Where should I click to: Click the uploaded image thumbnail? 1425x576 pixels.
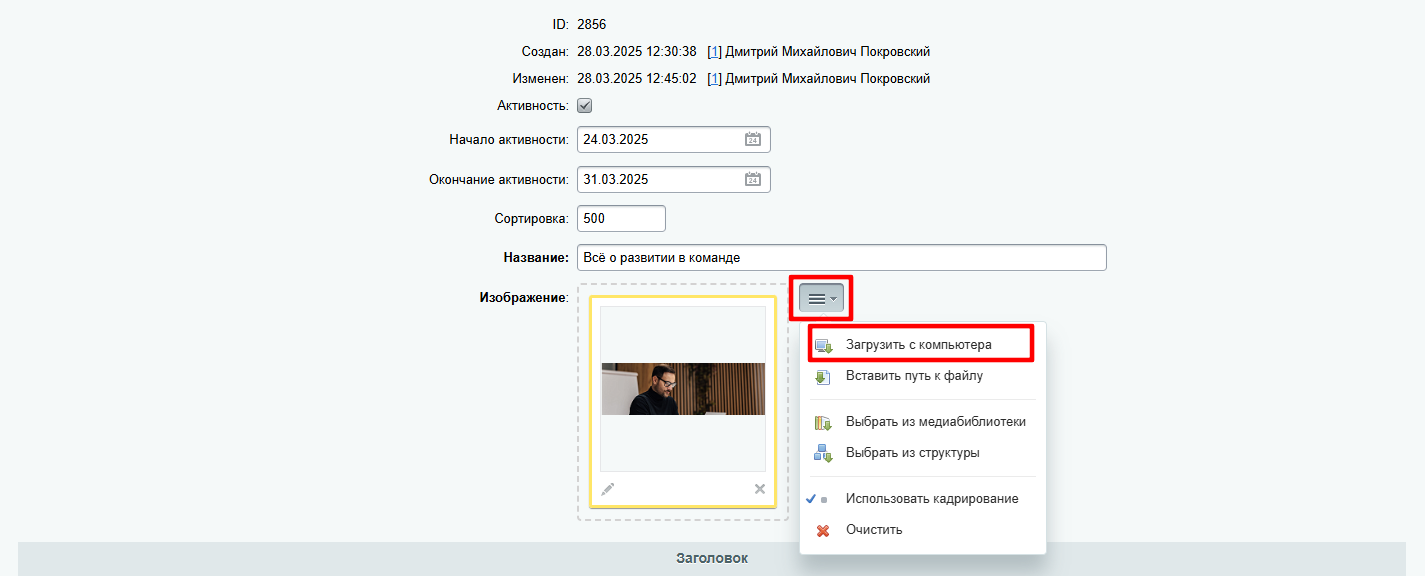[x=683, y=389]
